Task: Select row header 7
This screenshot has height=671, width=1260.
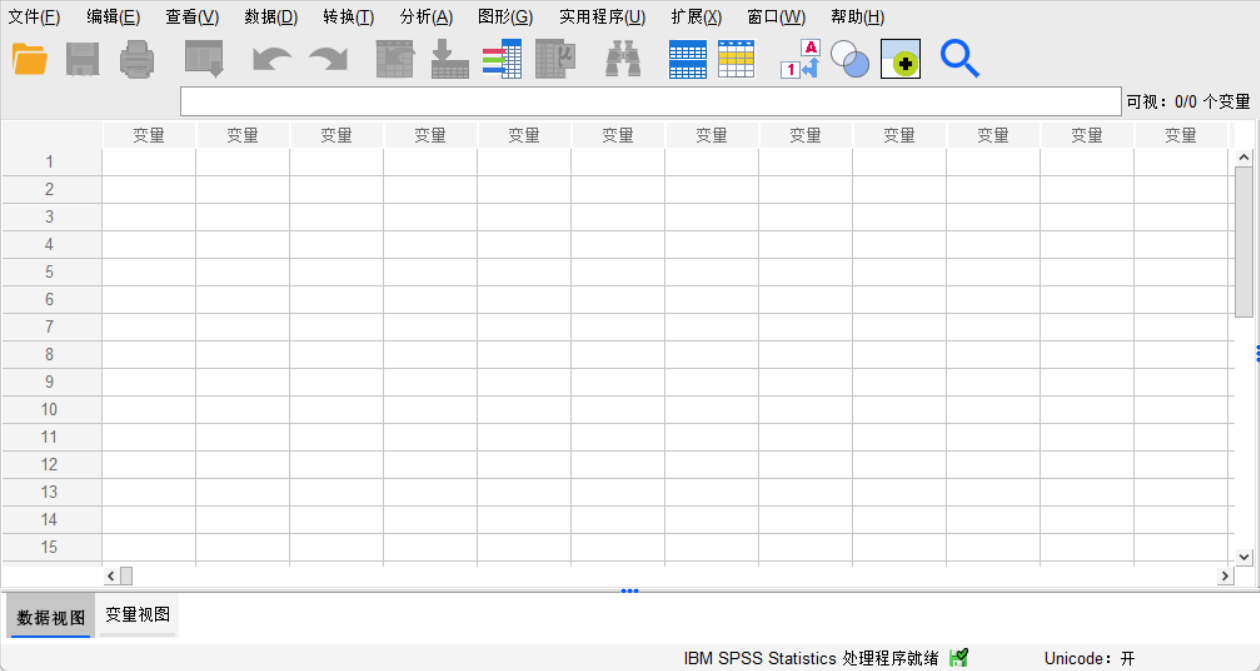Action: pyautogui.click(x=51, y=327)
